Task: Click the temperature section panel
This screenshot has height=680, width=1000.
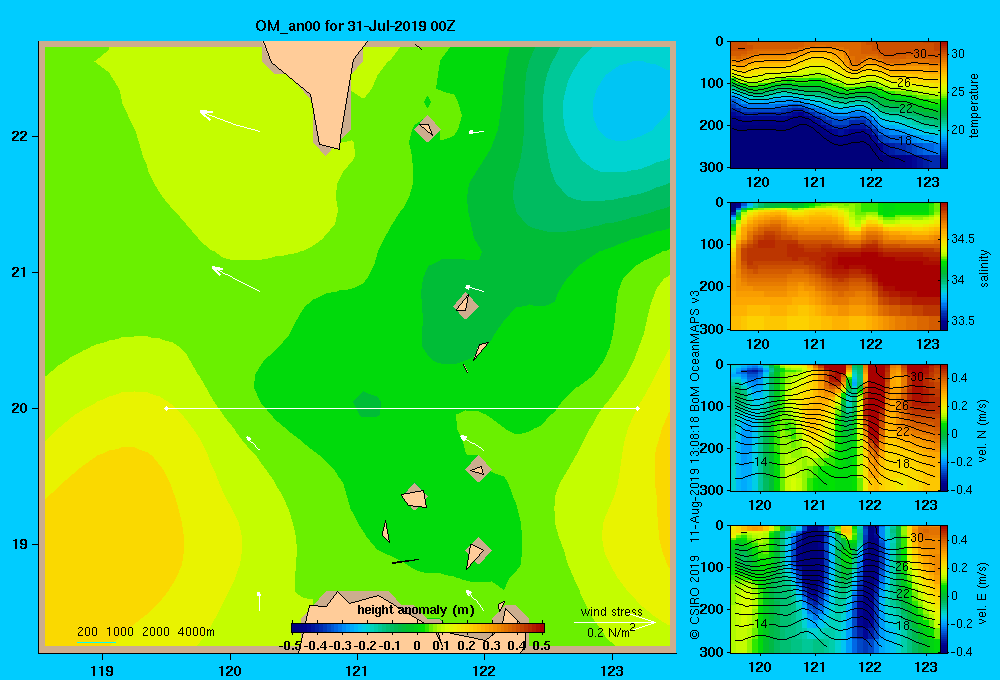Action: (x=835, y=105)
